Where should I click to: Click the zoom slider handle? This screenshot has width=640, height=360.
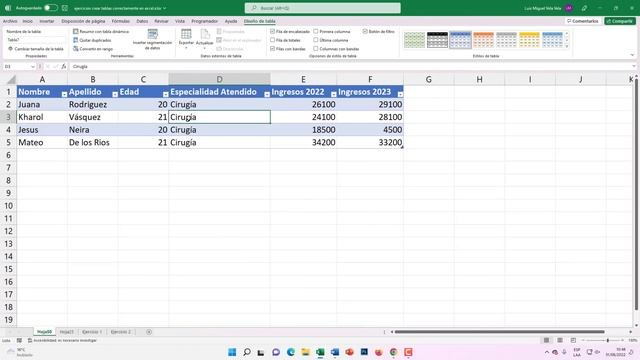(x=607, y=340)
